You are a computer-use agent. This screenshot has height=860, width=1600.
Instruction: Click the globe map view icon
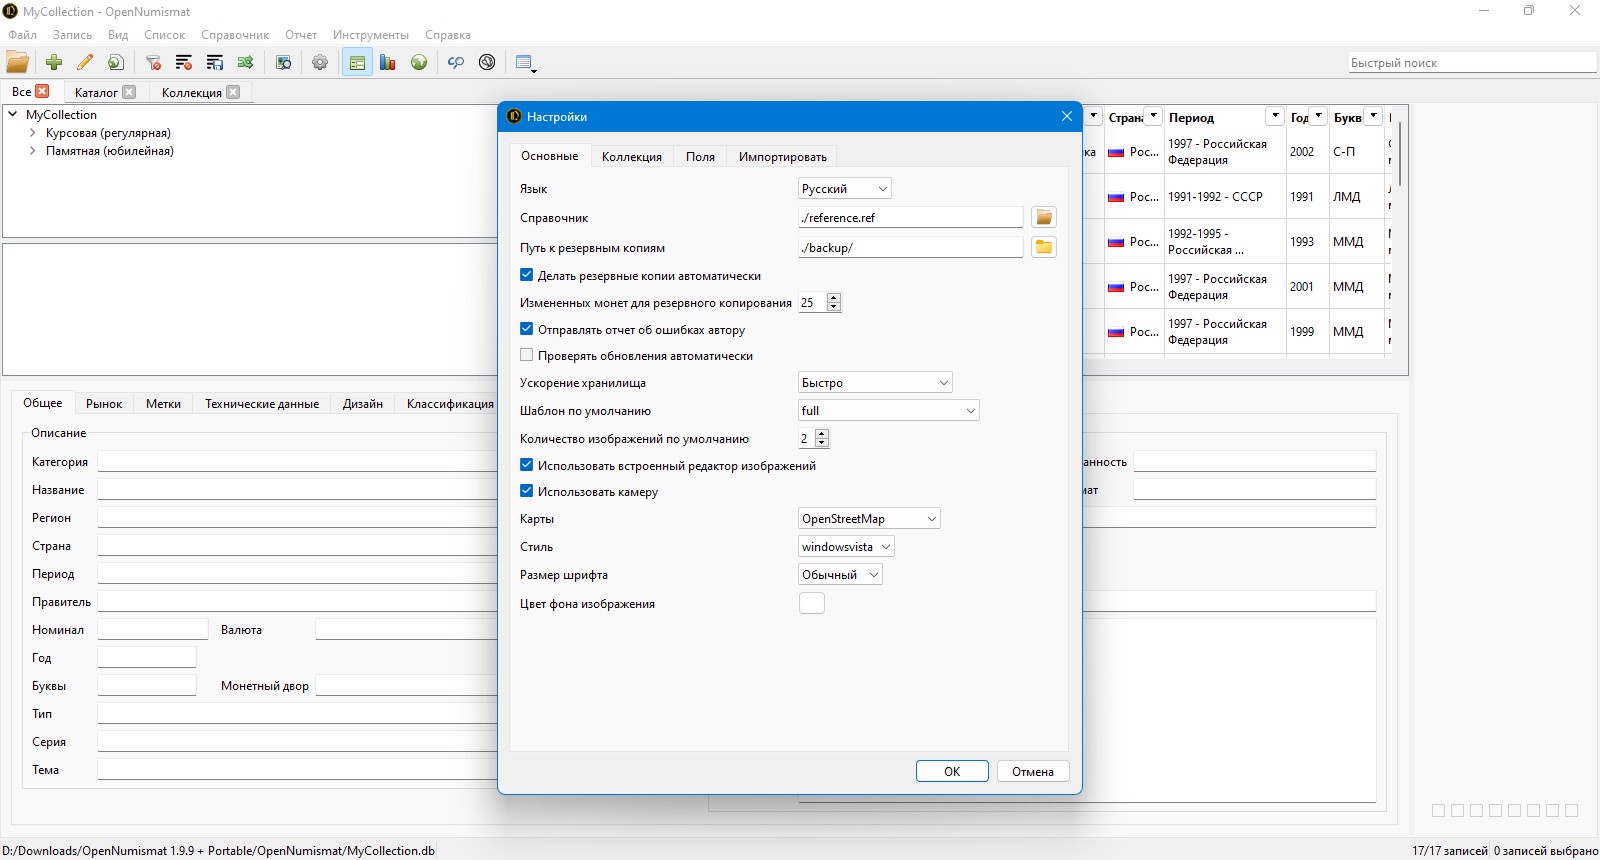[x=419, y=62]
